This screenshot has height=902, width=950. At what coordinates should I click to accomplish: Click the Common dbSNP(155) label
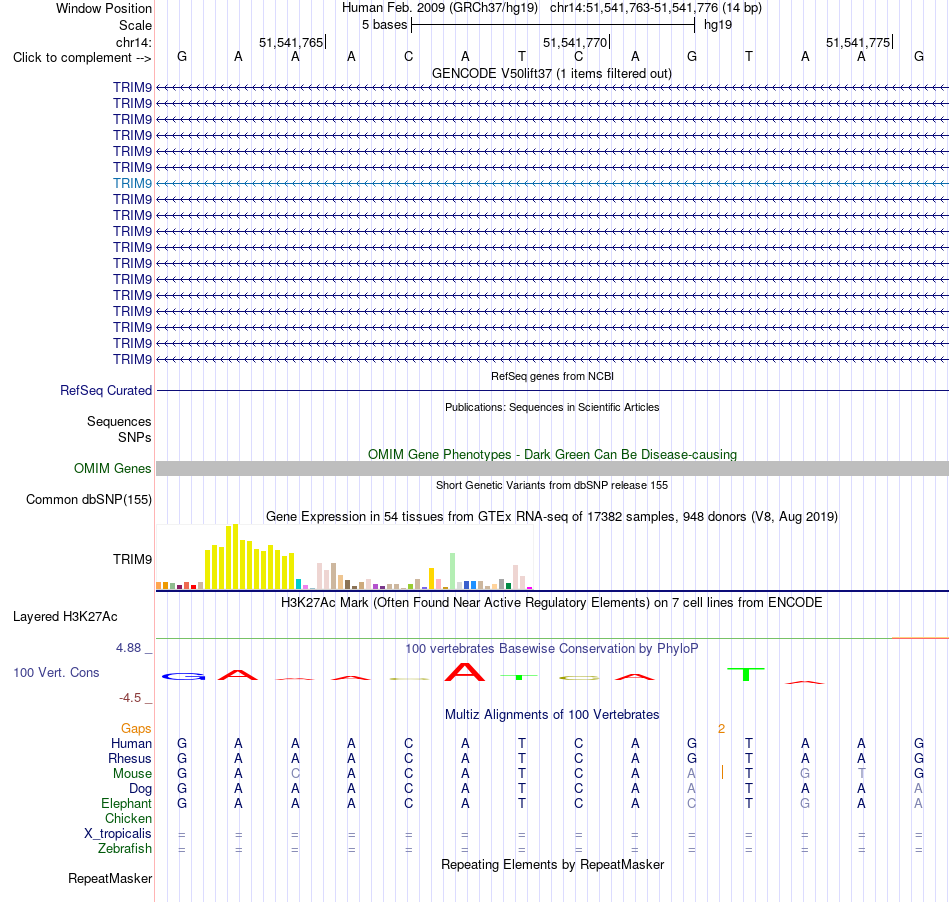tap(88, 499)
